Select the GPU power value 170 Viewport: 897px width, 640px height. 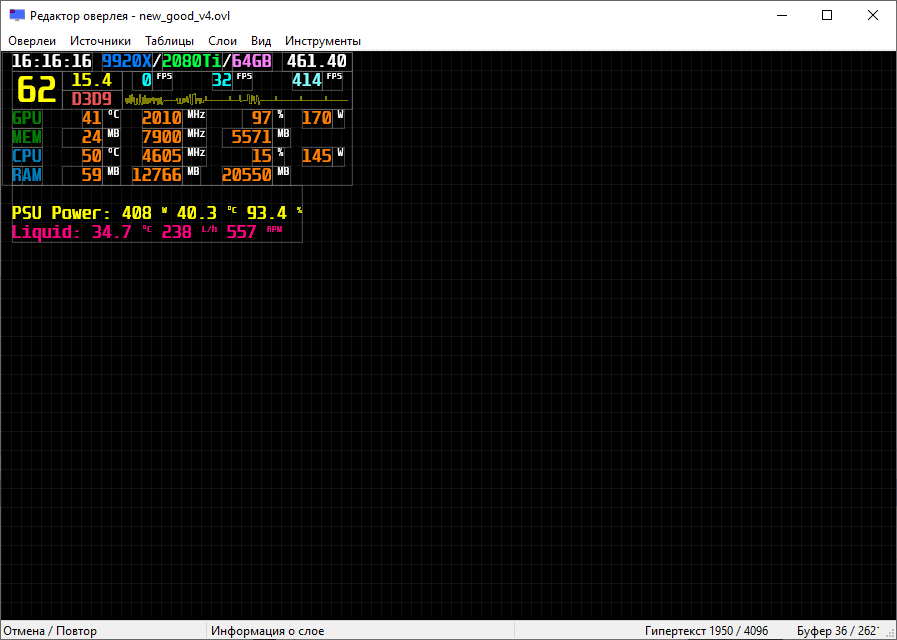click(317, 118)
